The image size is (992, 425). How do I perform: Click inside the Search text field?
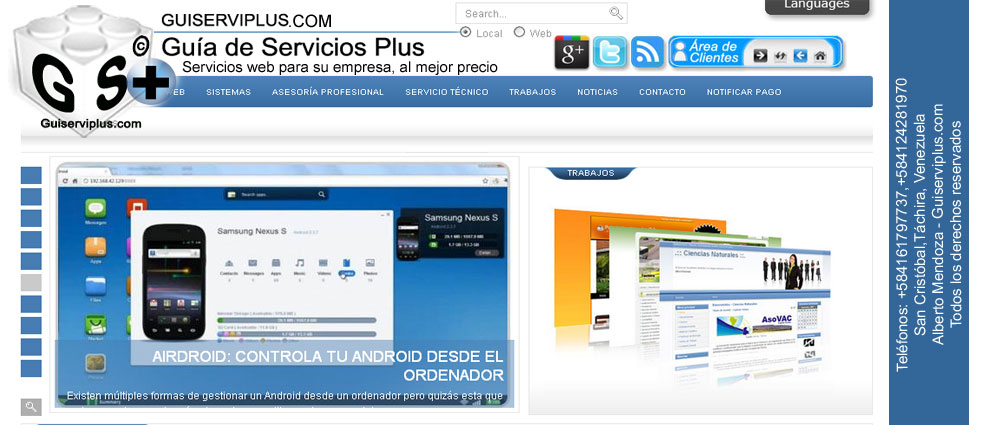(533, 14)
